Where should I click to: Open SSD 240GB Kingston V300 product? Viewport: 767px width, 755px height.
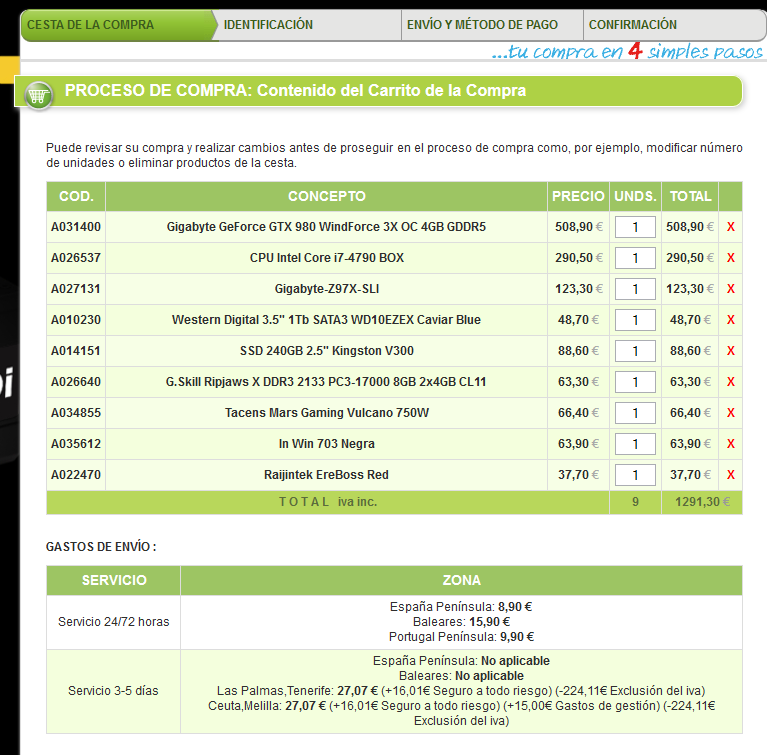coord(327,351)
